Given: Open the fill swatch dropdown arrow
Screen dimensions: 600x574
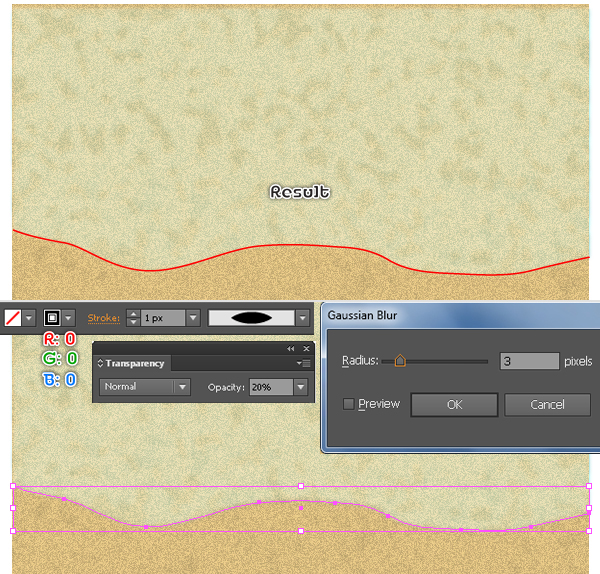Looking at the screenshot, I should click(29, 318).
